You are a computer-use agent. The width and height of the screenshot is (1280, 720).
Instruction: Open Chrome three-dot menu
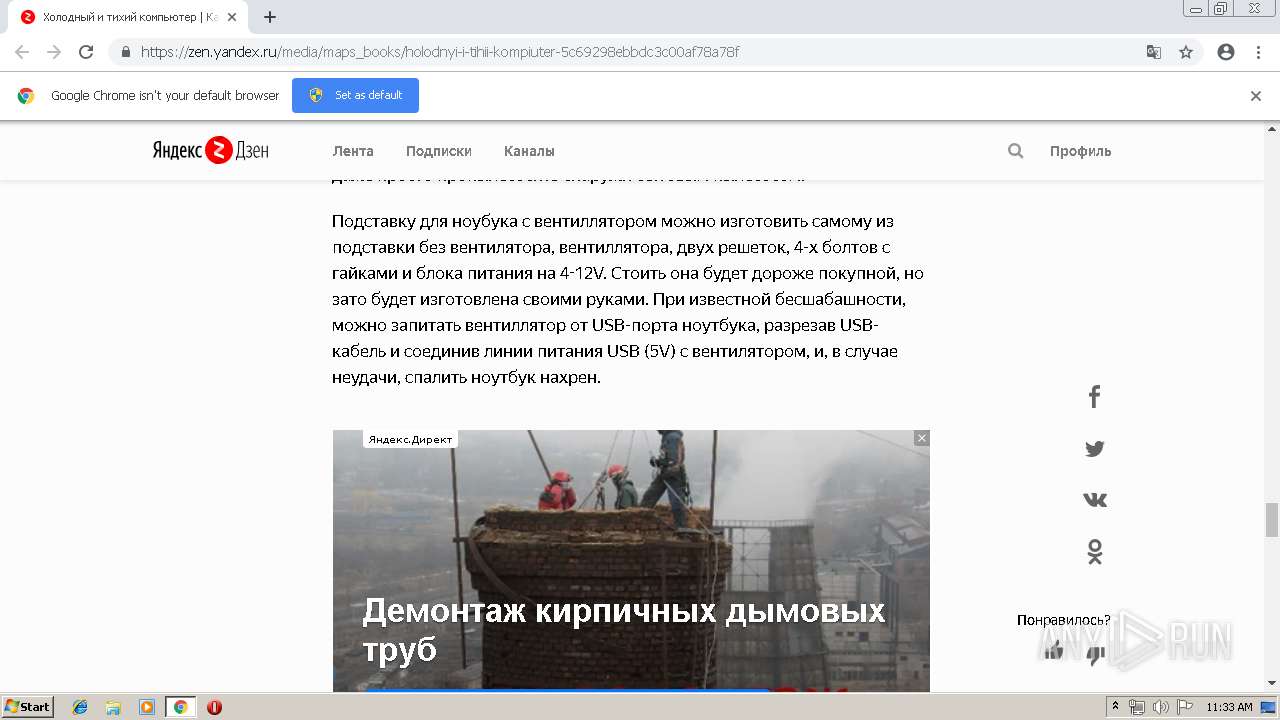[1258, 52]
